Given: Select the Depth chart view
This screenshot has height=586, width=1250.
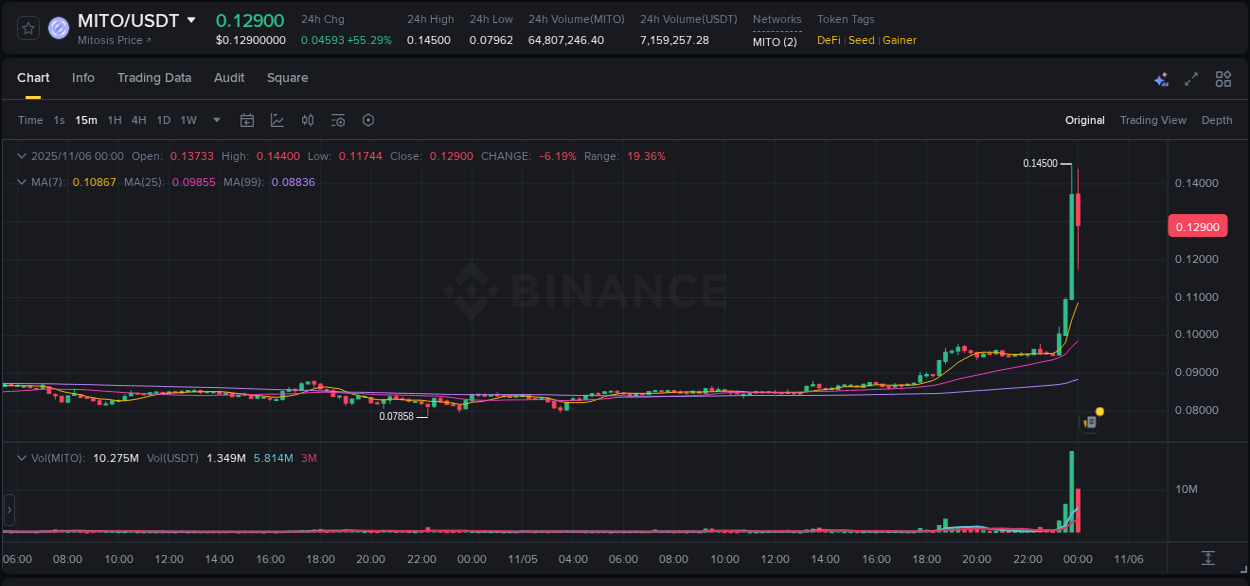Looking at the screenshot, I should [x=1217, y=119].
